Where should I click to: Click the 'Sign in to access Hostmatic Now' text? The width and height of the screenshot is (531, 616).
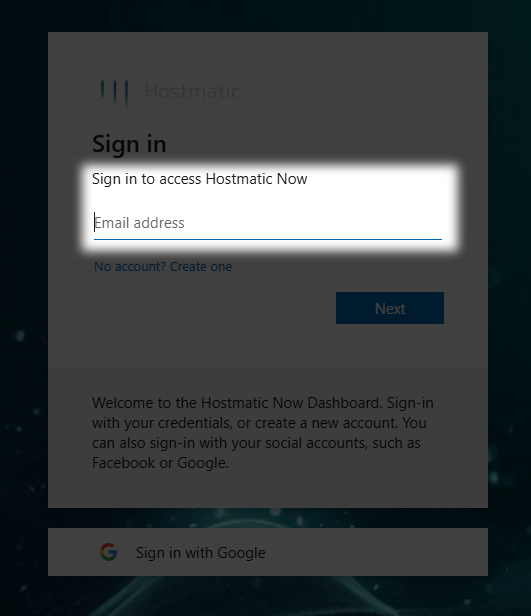pyautogui.click(x=200, y=179)
